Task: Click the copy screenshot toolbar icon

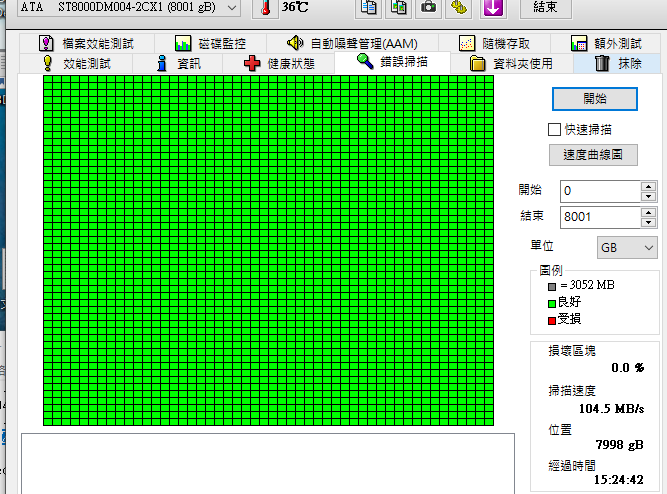Action: [x=399, y=8]
